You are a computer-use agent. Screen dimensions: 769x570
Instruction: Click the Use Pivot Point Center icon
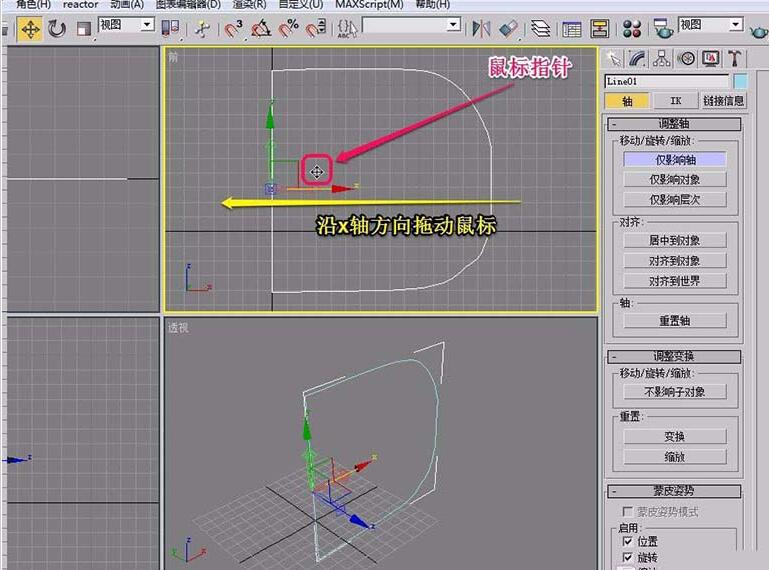pyautogui.click(x=170, y=28)
